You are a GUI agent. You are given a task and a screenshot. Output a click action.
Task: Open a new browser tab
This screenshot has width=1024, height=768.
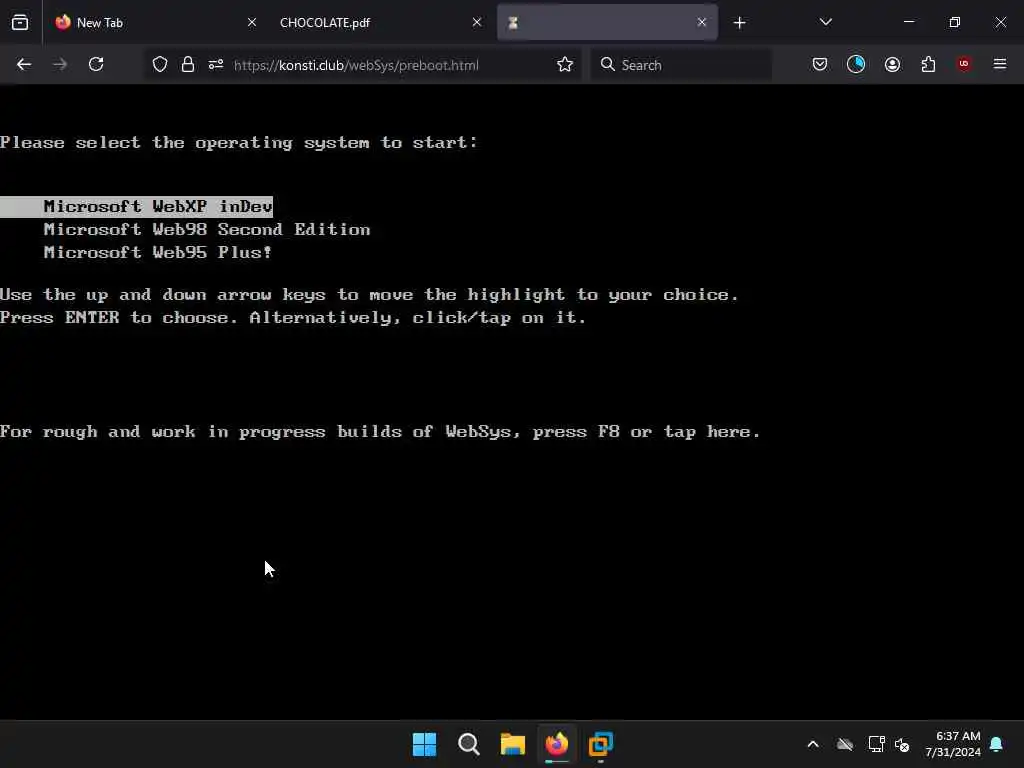click(739, 23)
